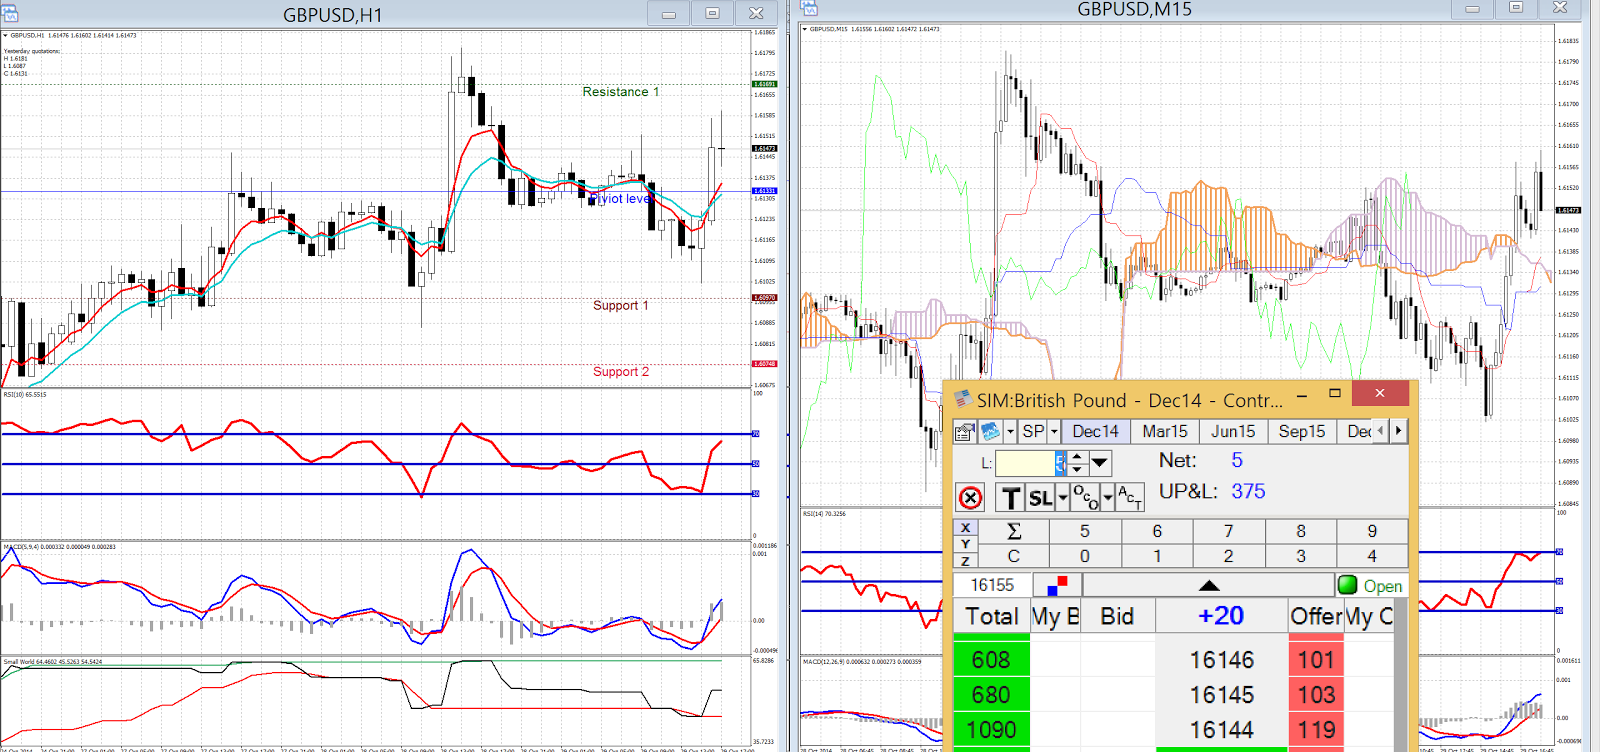Image resolution: width=1600 pixels, height=752 pixels.
Task: Click keypad number 3
Action: click(1301, 556)
